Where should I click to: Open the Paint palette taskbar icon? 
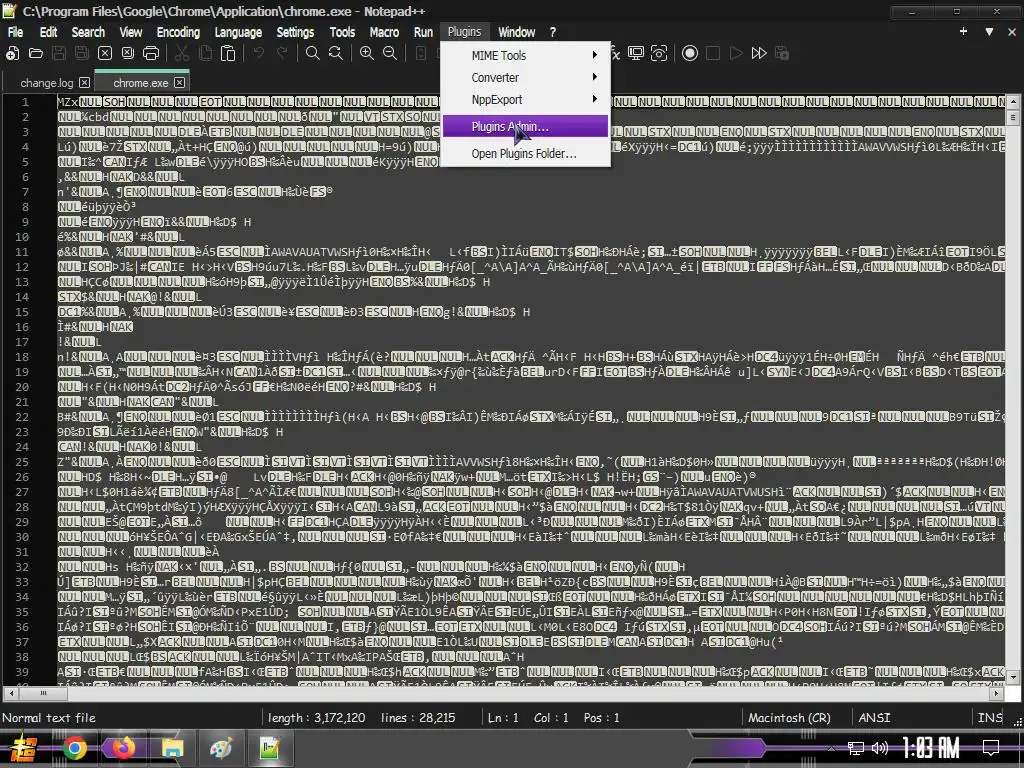pyautogui.click(x=221, y=748)
